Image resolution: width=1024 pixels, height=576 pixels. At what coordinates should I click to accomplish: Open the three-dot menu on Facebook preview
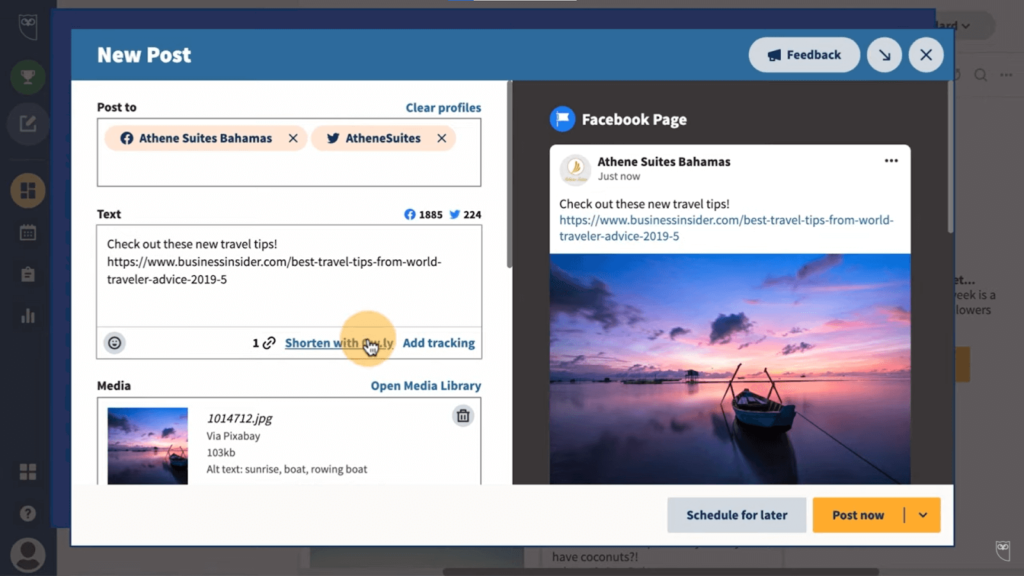pyautogui.click(x=891, y=161)
